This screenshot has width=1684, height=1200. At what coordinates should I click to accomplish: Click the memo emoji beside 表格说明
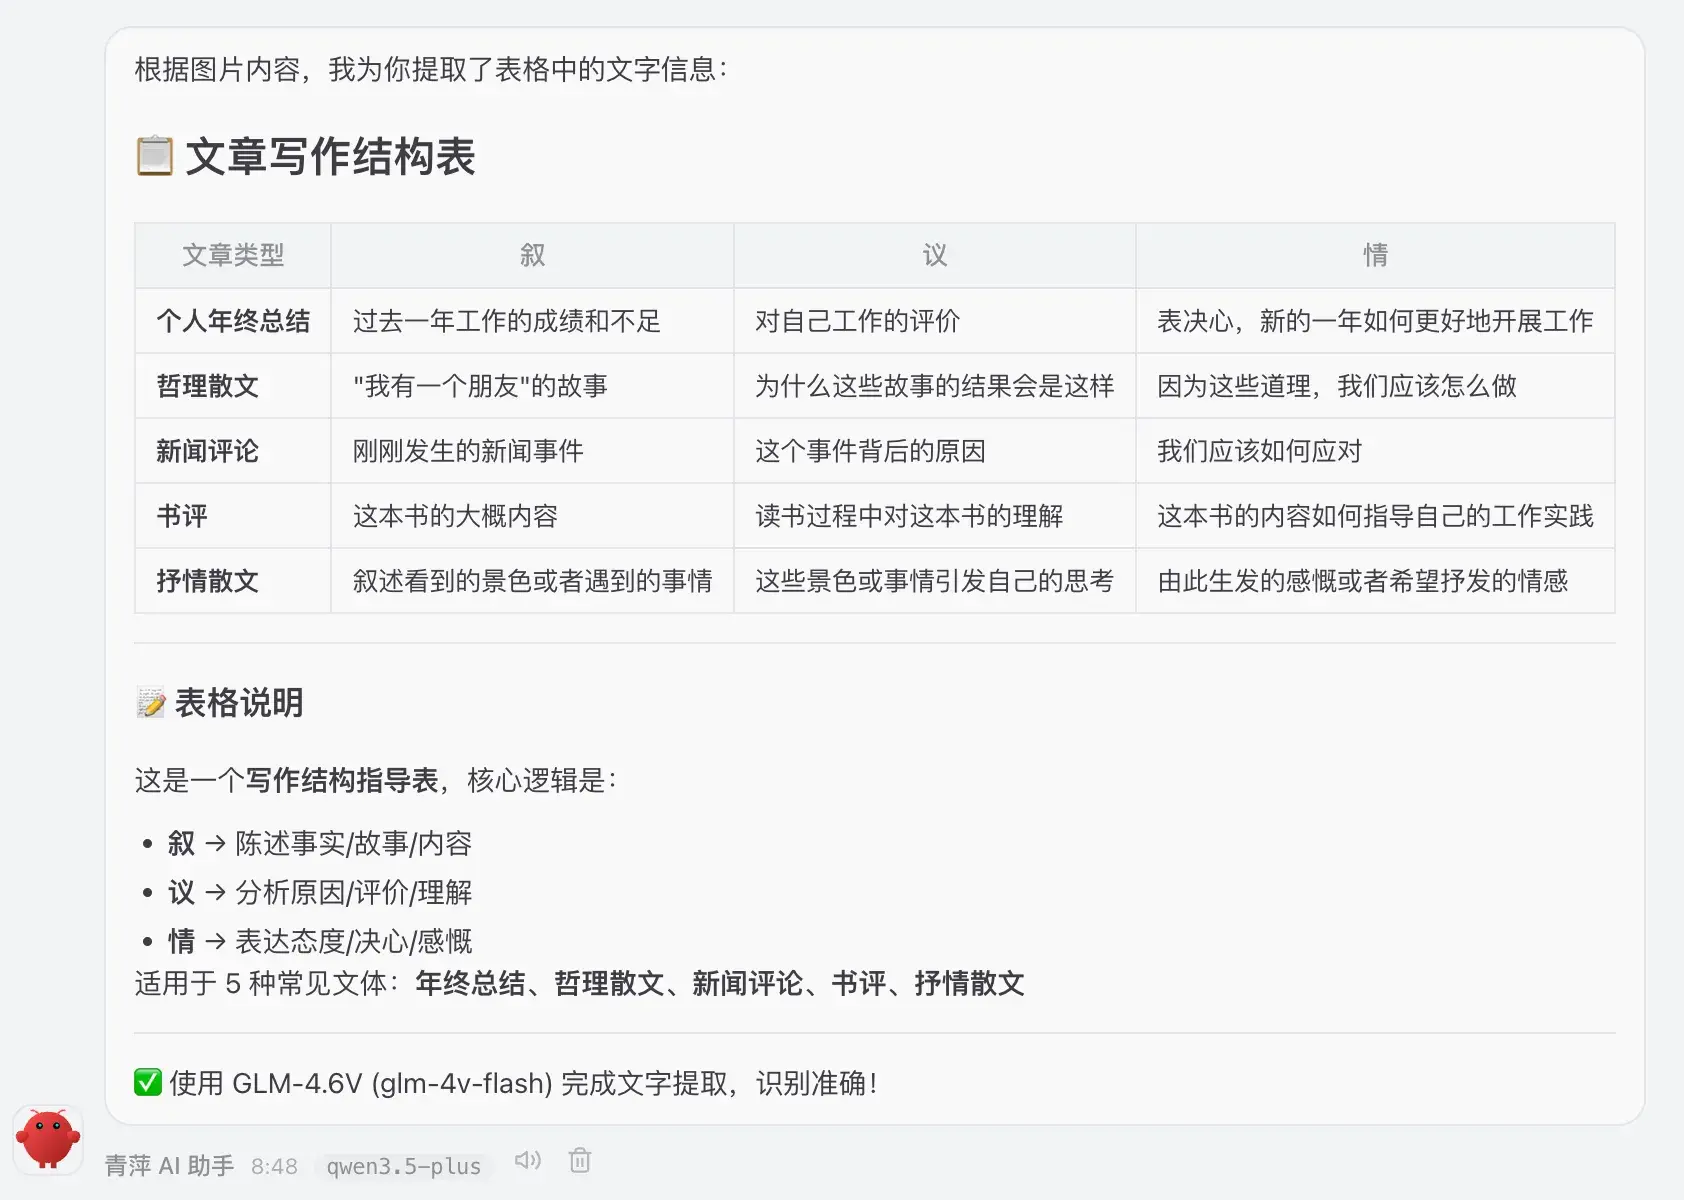(x=151, y=703)
